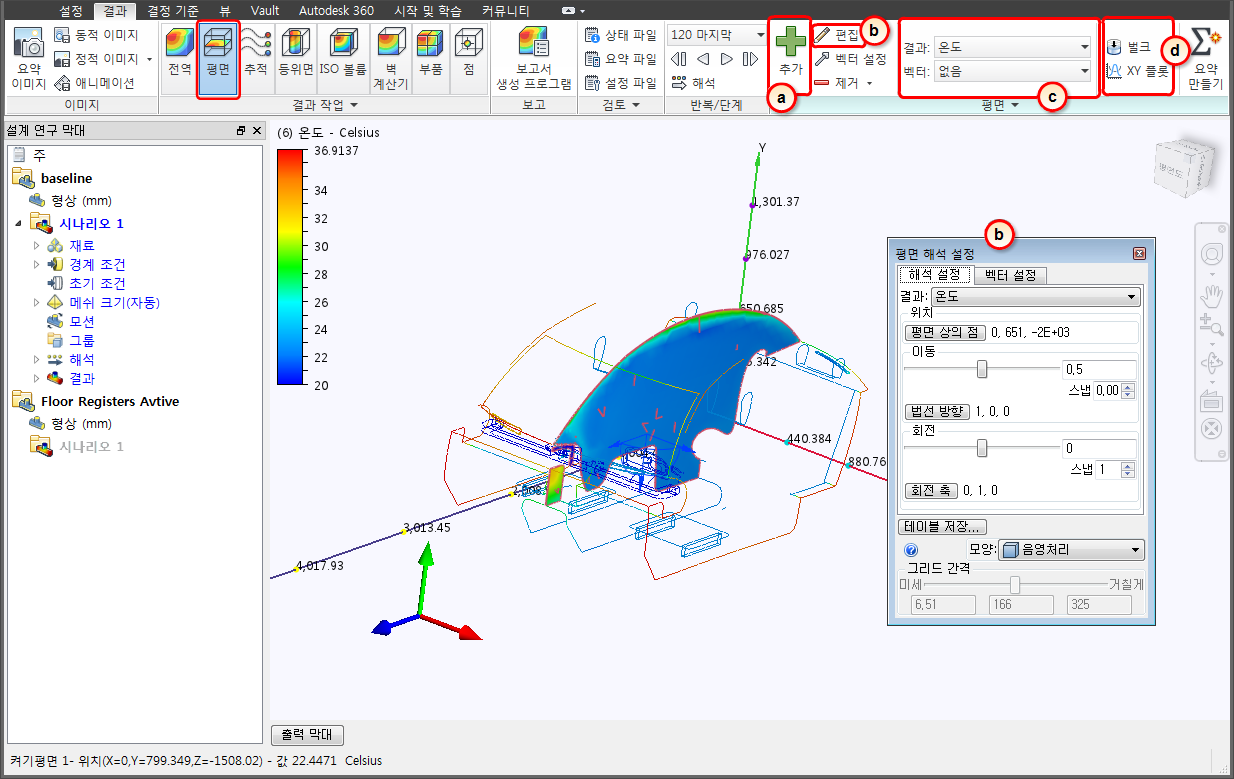The width and height of the screenshot is (1234, 779).
Task: Open the 모양 음영처리 dropdown
Action: pyautogui.click(x=1071, y=550)
